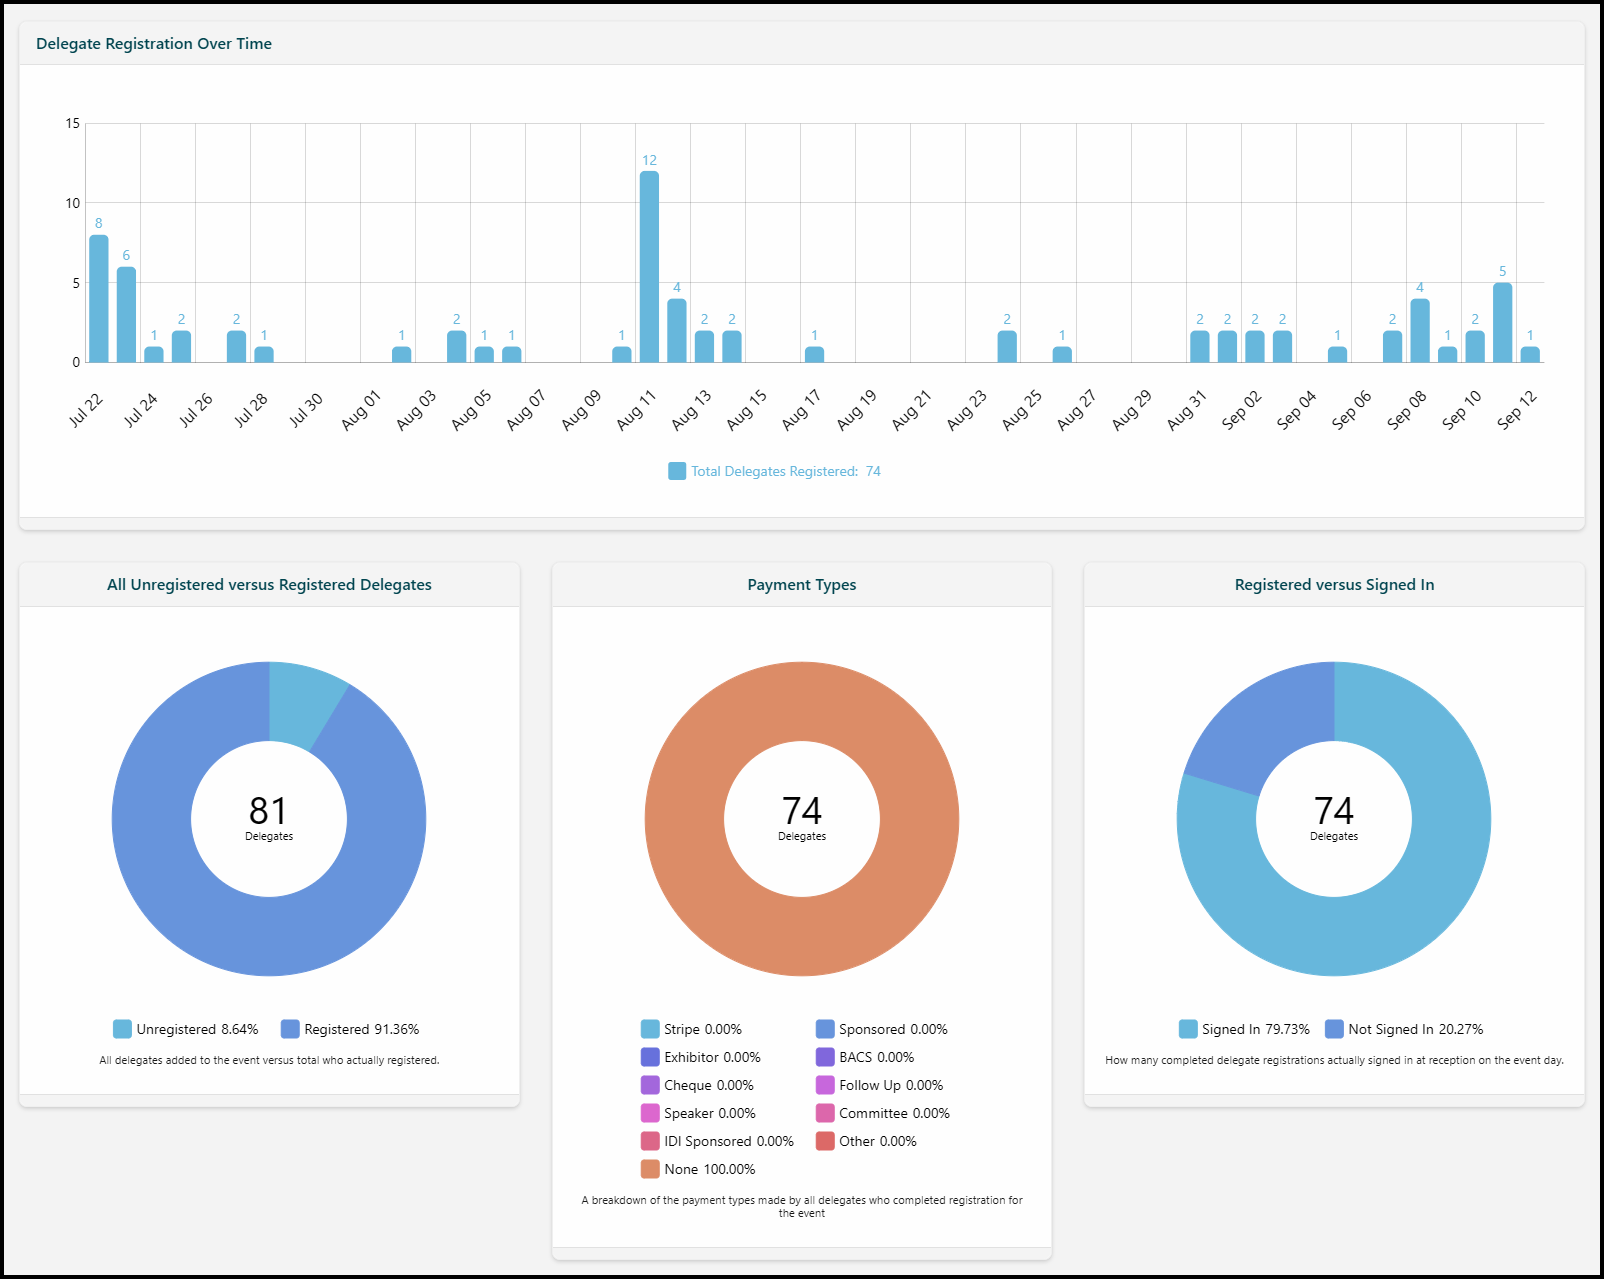This screenshot has width=1604, height=1279.
Task: Click the Aug 11 axis label
Action: (x=636, y=410)
